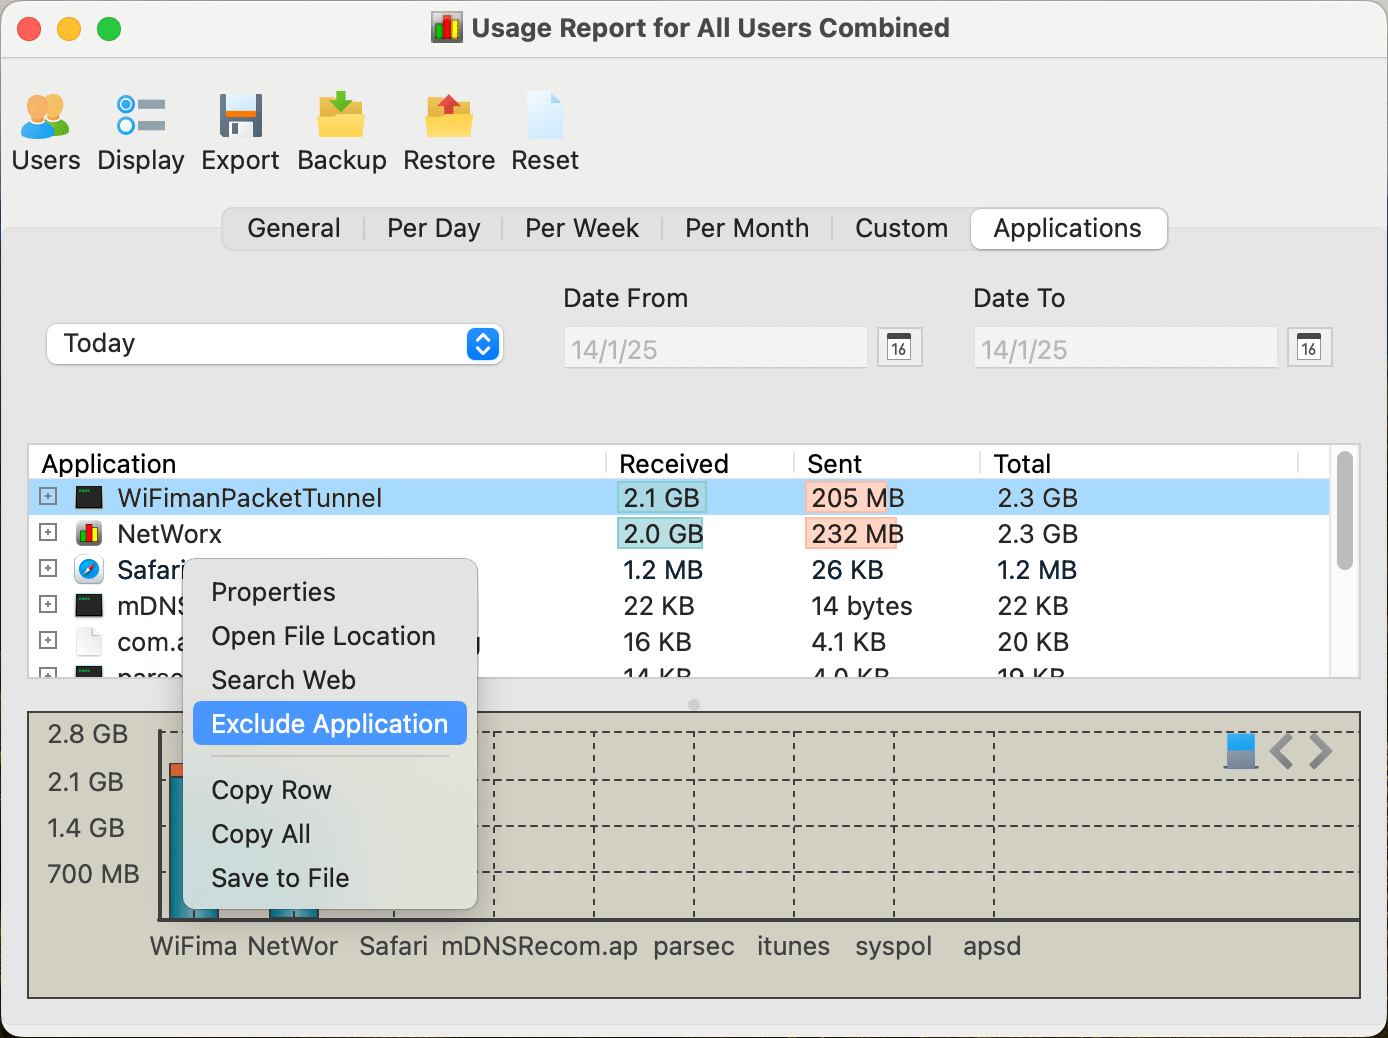Click the 205 MB sent cell
The width and height of the screenshot is (1388, 1038).
click(857, 498)
